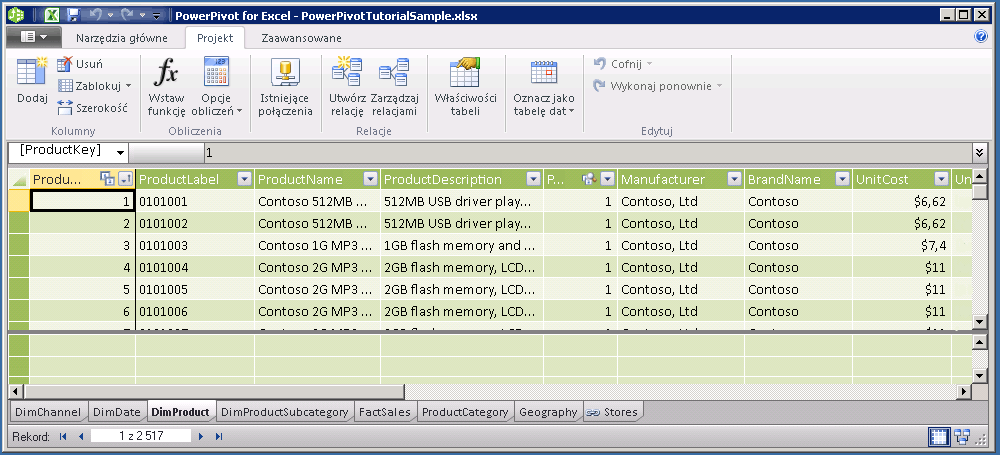Click the redo icon in title bar
1000x455 pixels.
click(126, 14)
